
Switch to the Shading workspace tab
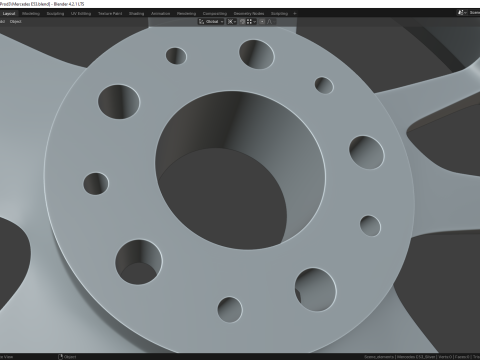tap(137, 14)
